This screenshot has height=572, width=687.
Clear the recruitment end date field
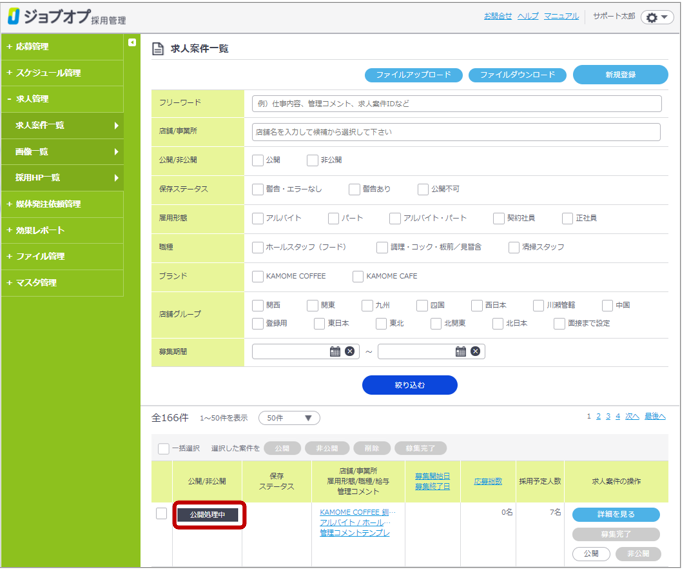[475, 351]
